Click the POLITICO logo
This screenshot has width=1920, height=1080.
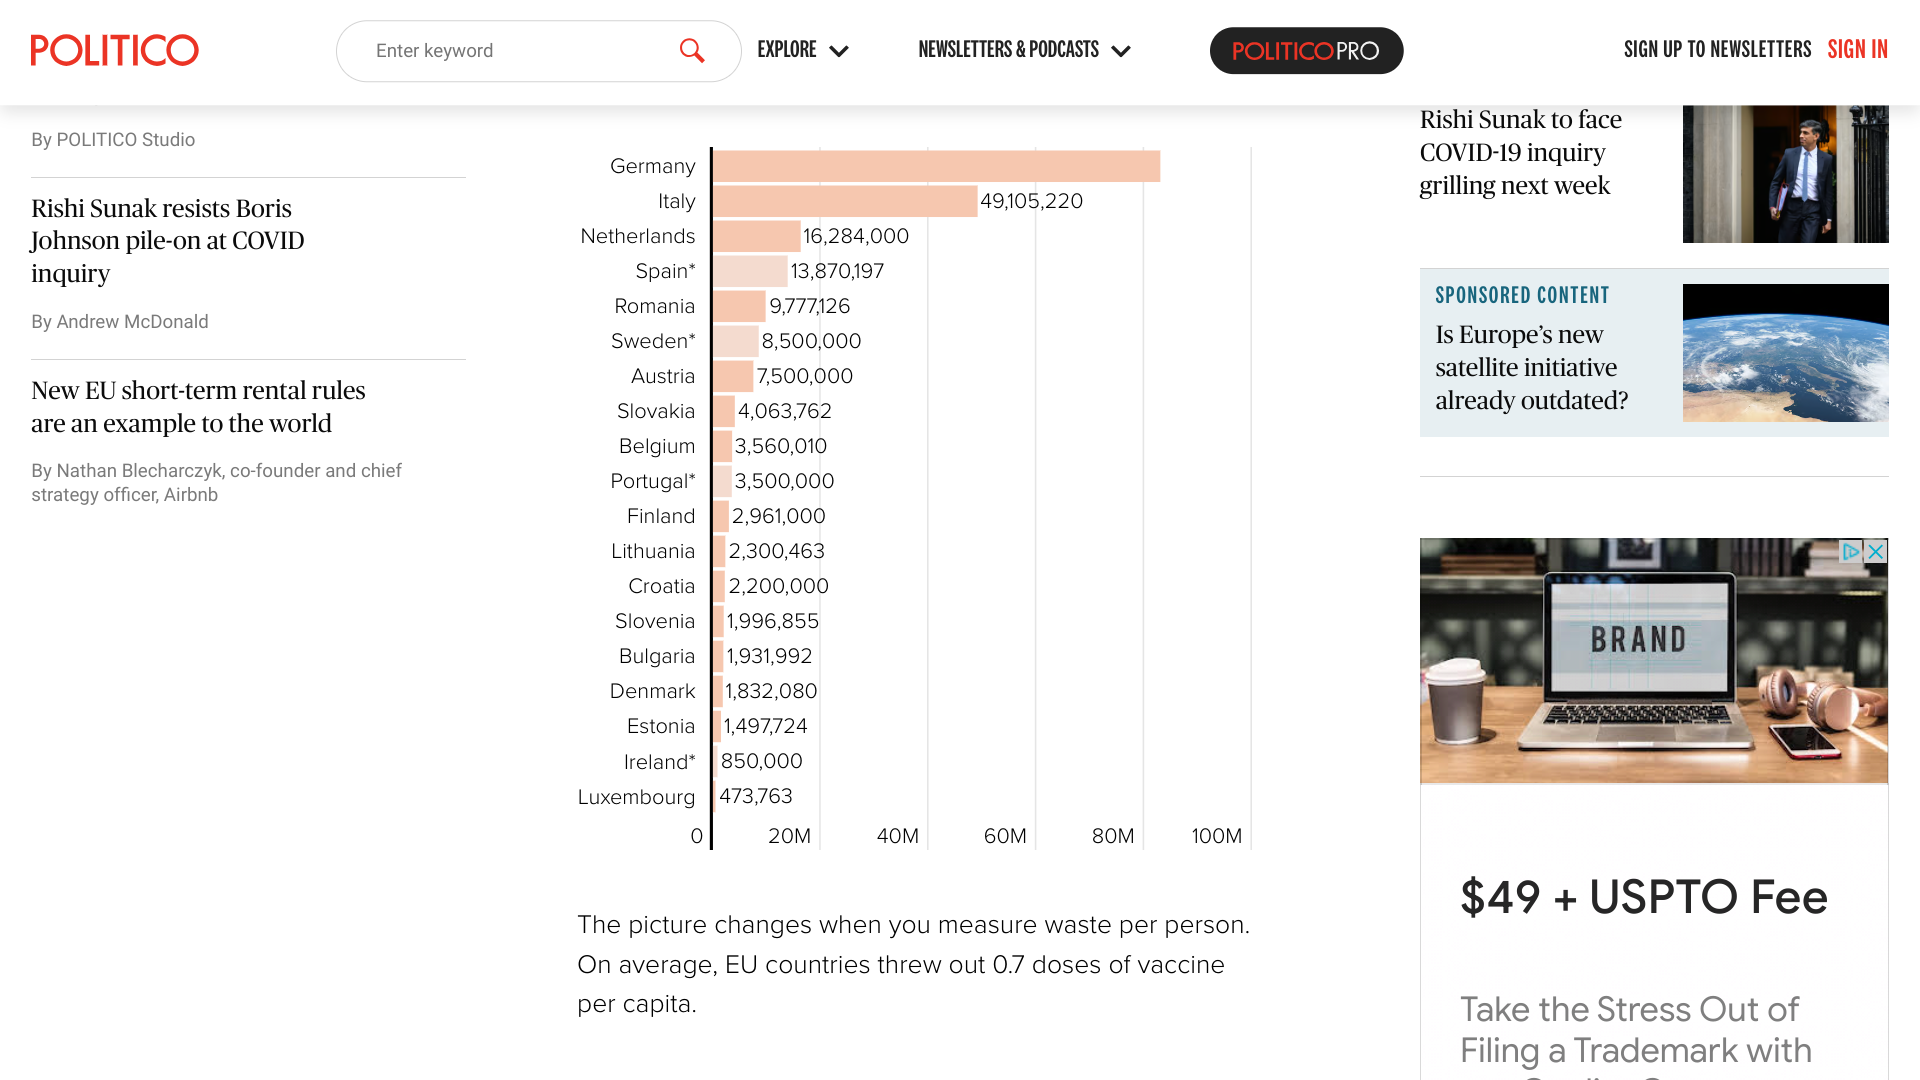tap(114, 50)
